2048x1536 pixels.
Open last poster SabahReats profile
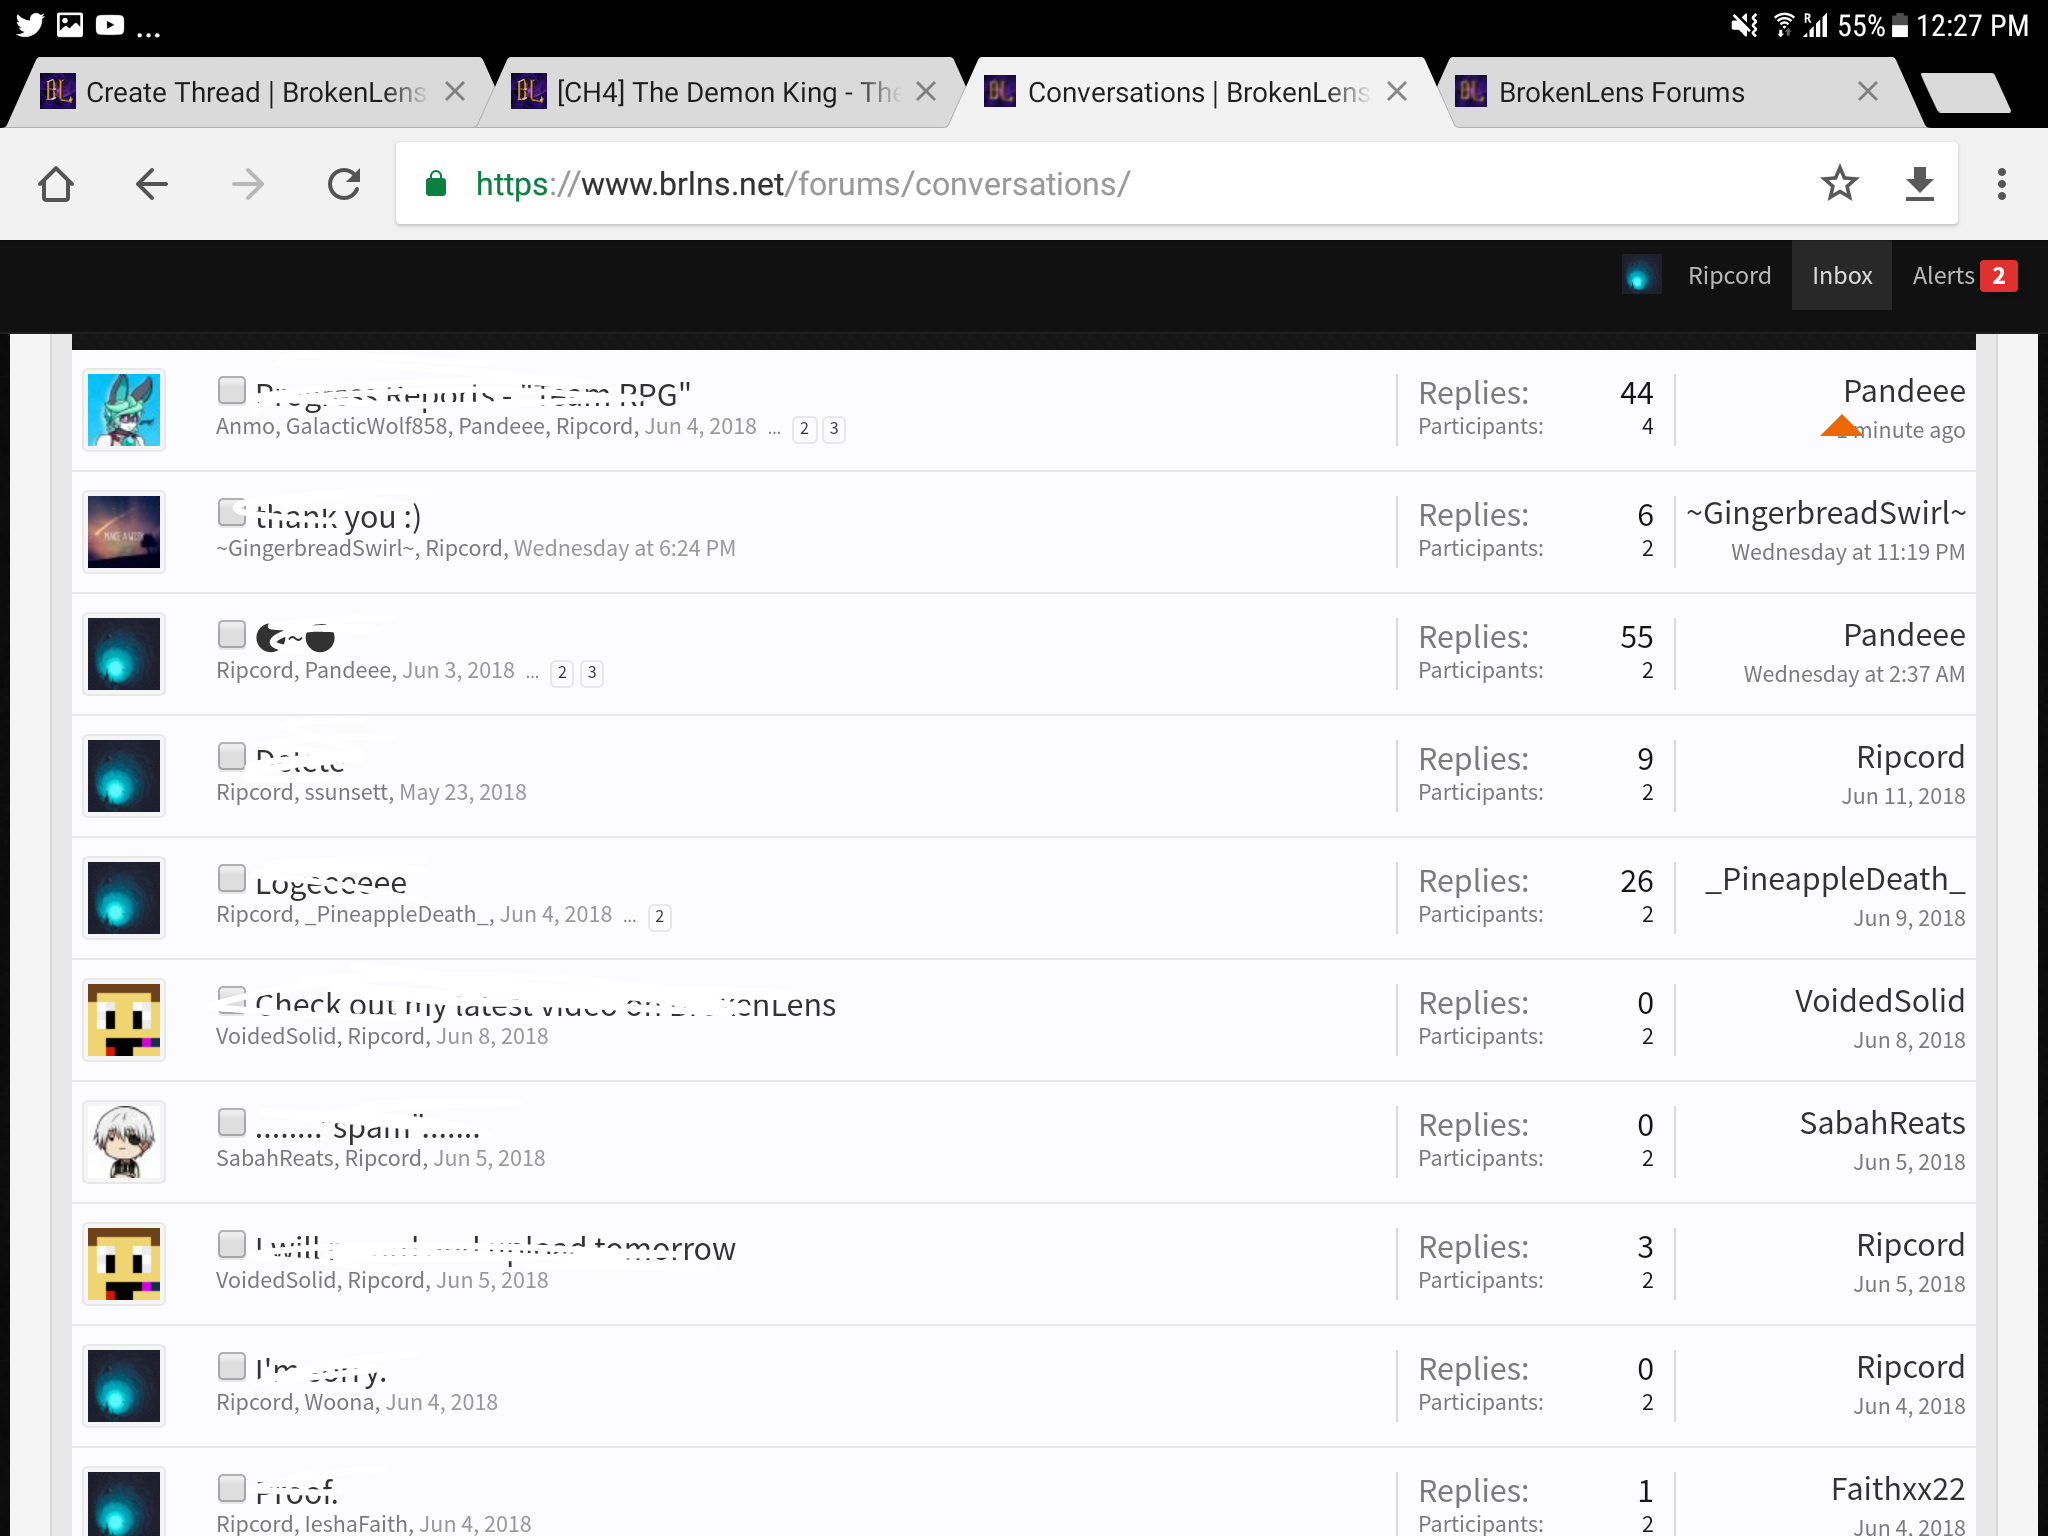coord(1882,1123)
